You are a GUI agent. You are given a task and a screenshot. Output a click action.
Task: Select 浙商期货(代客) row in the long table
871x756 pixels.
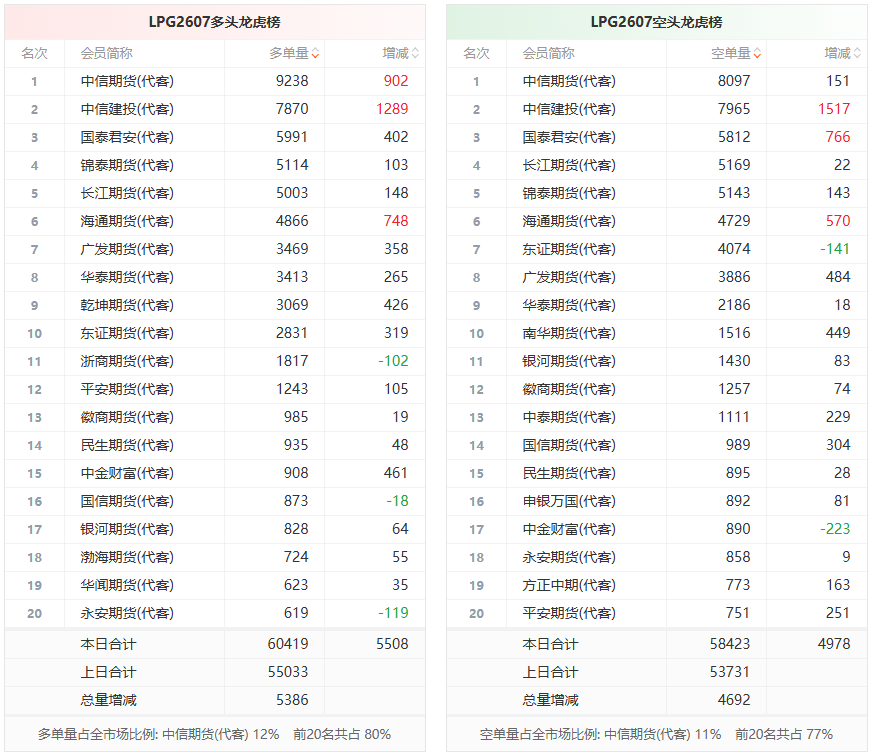point(127,361)
